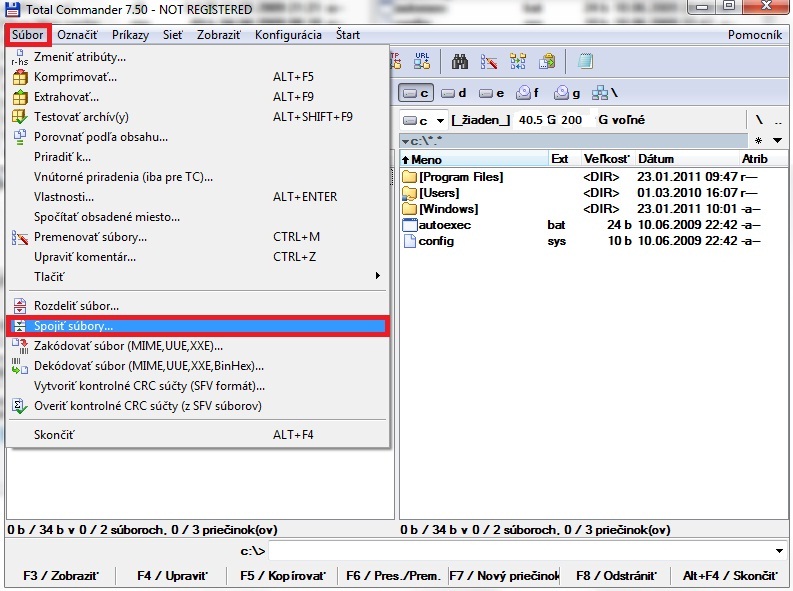The width and height of the screenshot is (793, 591).
Task: Choose Komprimovať from the menu
Action: [197, 77]
